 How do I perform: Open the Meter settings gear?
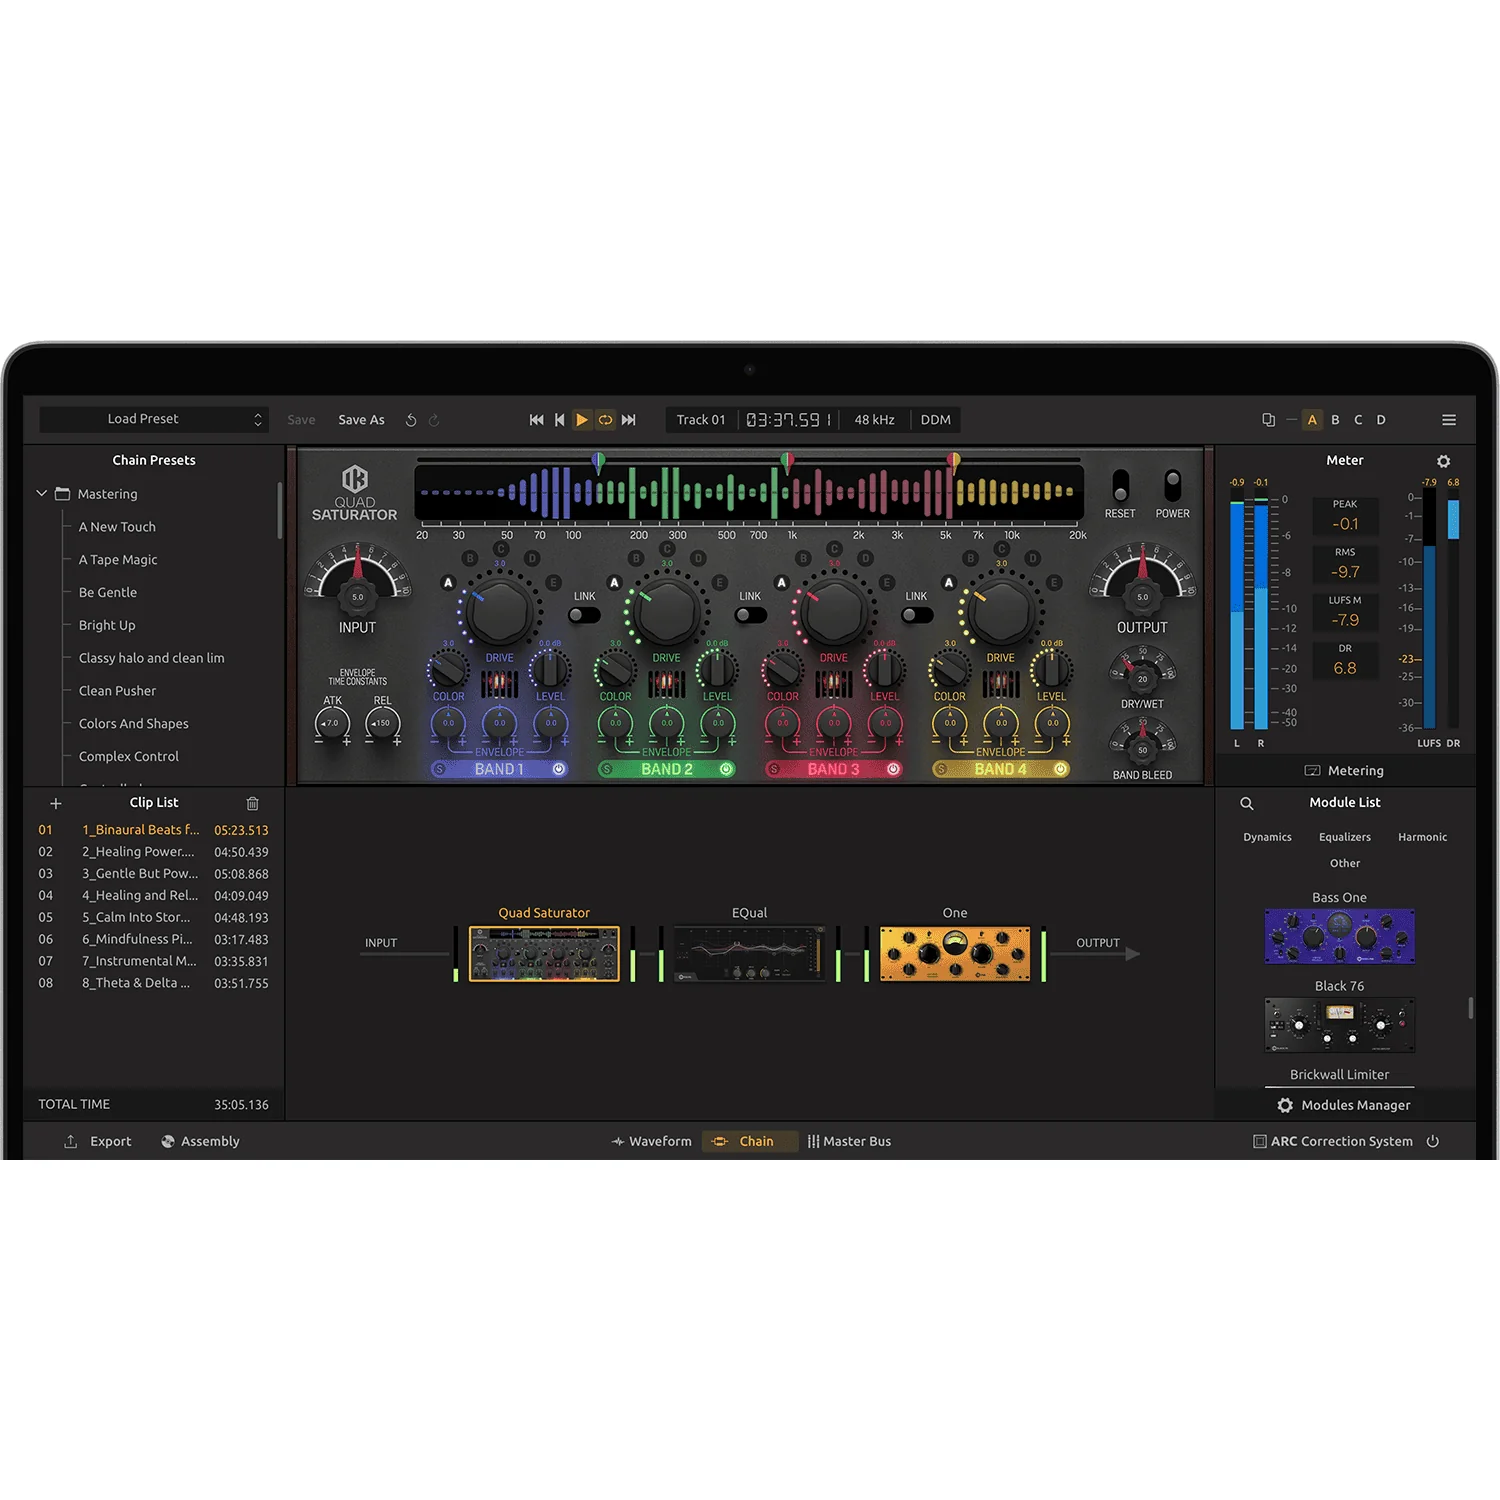coord(1443,461)
